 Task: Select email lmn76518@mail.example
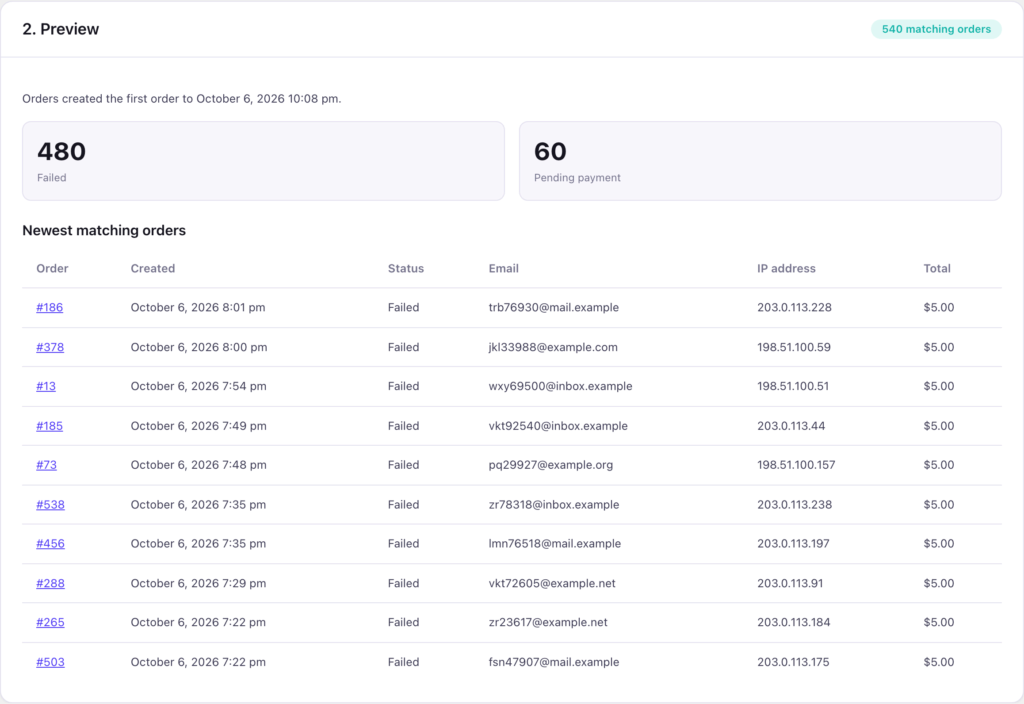[x=555, y=544]
